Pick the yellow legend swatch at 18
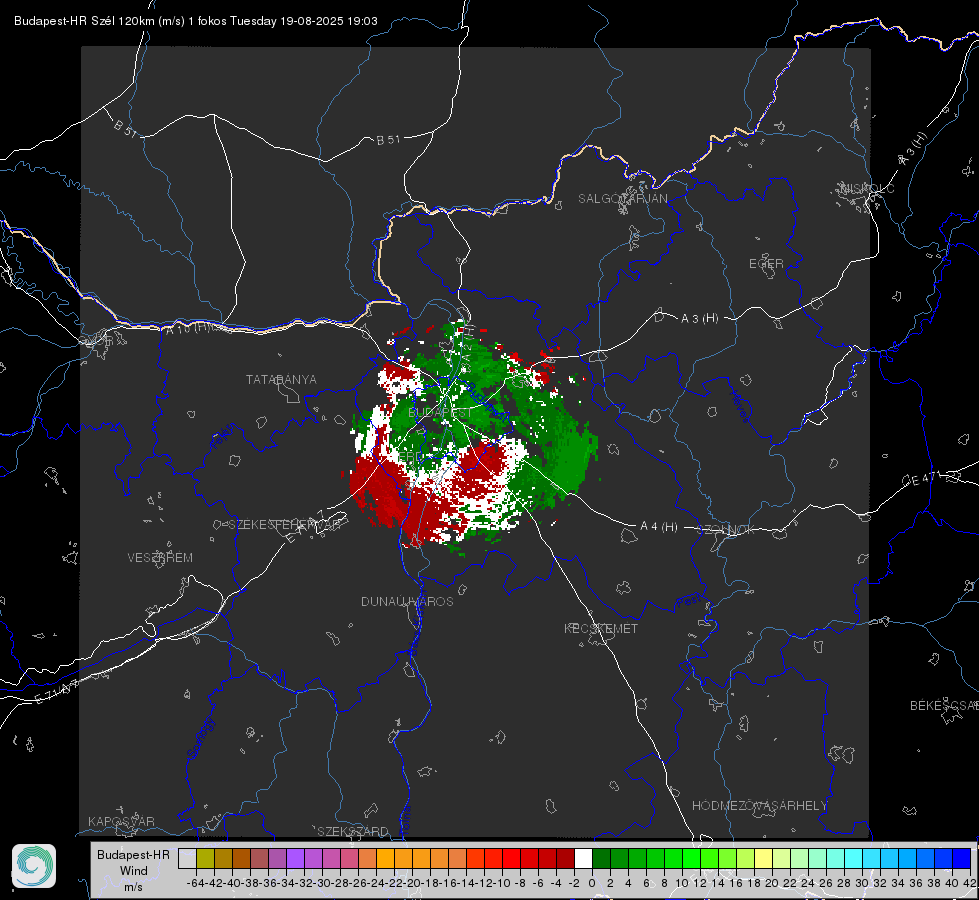The width and height of the screenshot is (979, 900). 763,858
